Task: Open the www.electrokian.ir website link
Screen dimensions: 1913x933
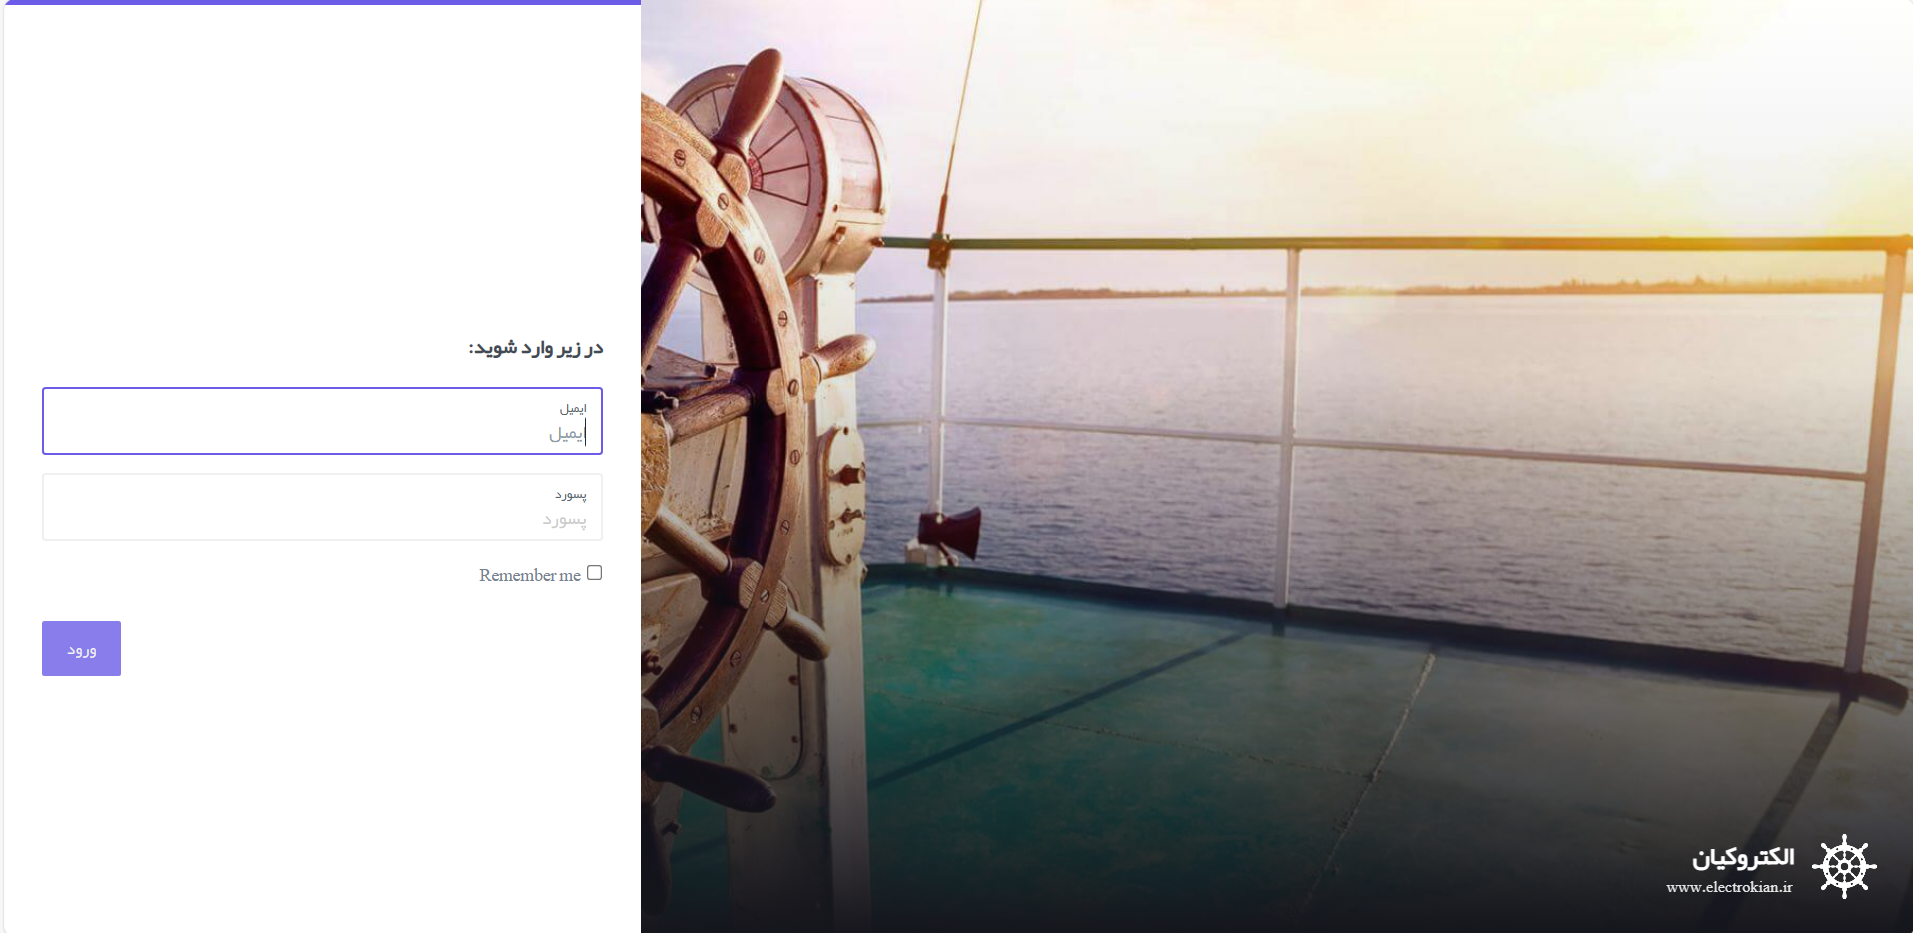Action: [x=1729, y=887]
